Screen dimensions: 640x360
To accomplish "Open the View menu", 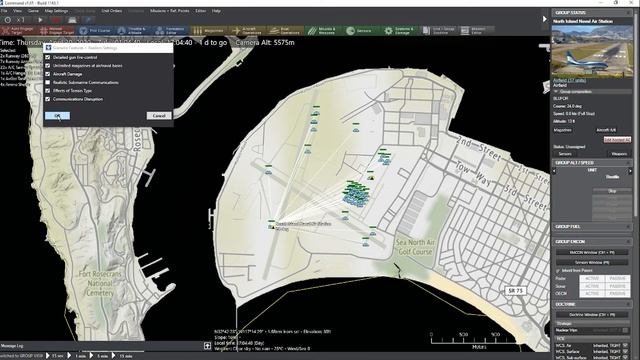I will point(17,11).
